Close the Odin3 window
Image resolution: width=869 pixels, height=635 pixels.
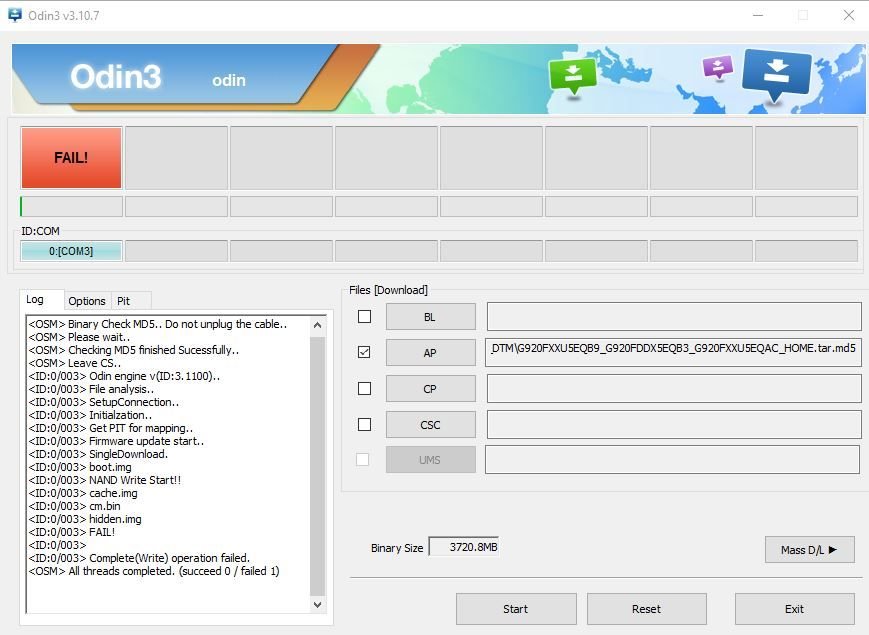pyautogui.click(x=848, y=16)
